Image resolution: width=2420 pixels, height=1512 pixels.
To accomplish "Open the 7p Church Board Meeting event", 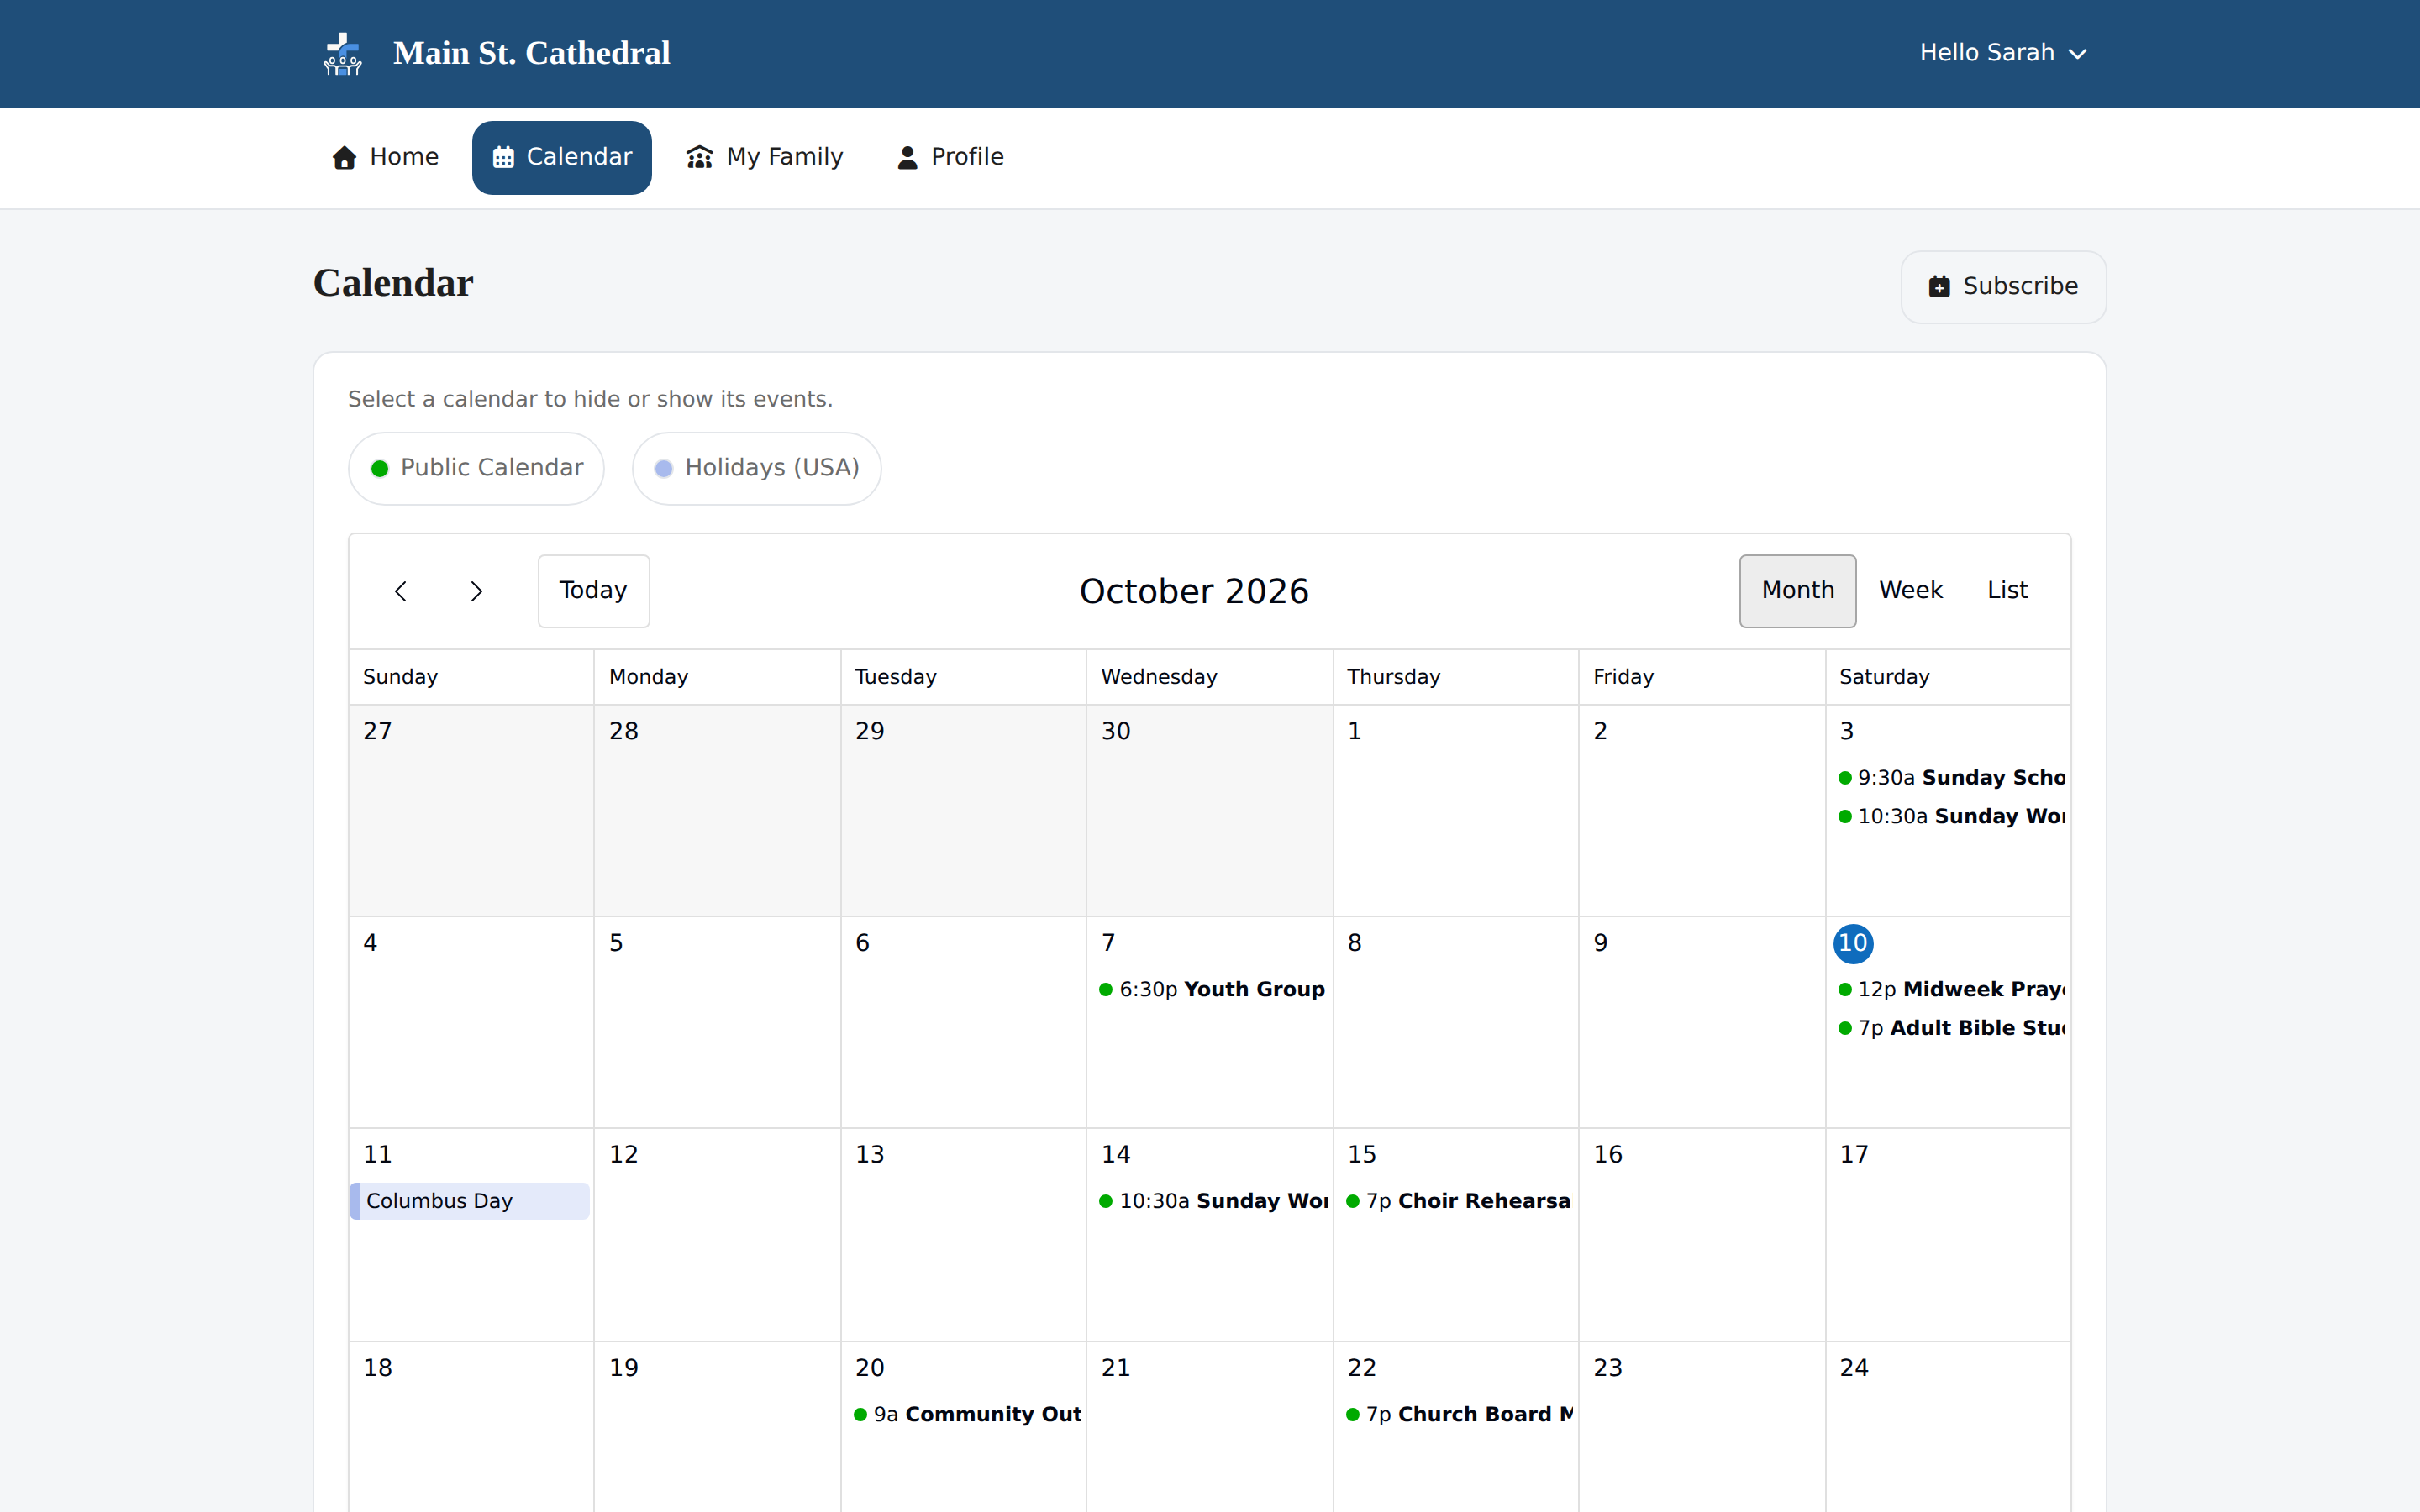I will coord(1458,1414).
